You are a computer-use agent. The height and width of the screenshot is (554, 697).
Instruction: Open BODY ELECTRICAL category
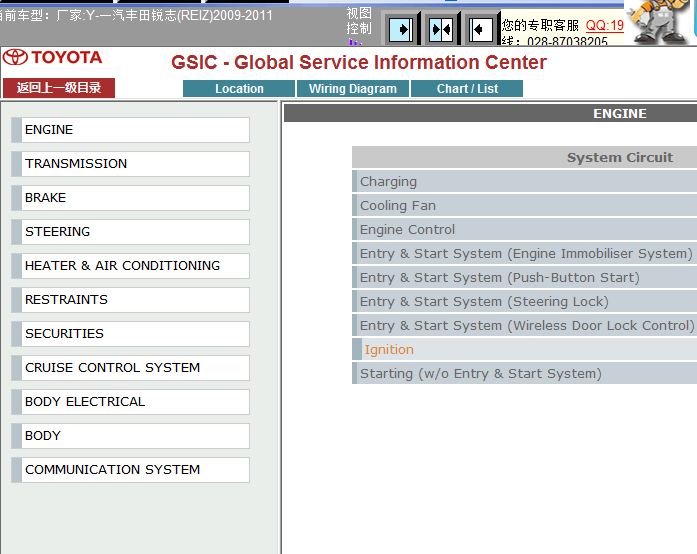click(x=130, y=402)
